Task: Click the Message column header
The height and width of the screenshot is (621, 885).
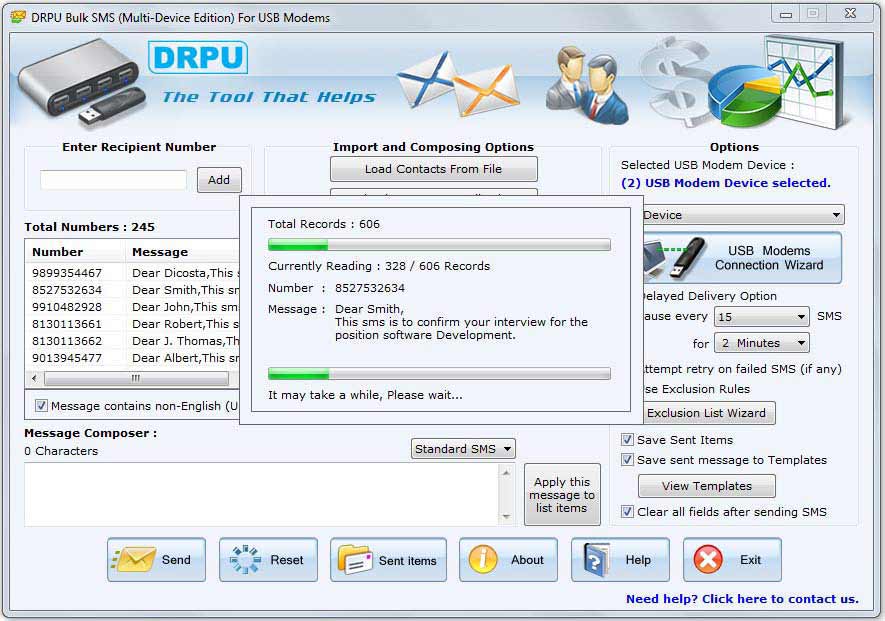Action: [x=182, y=252]
